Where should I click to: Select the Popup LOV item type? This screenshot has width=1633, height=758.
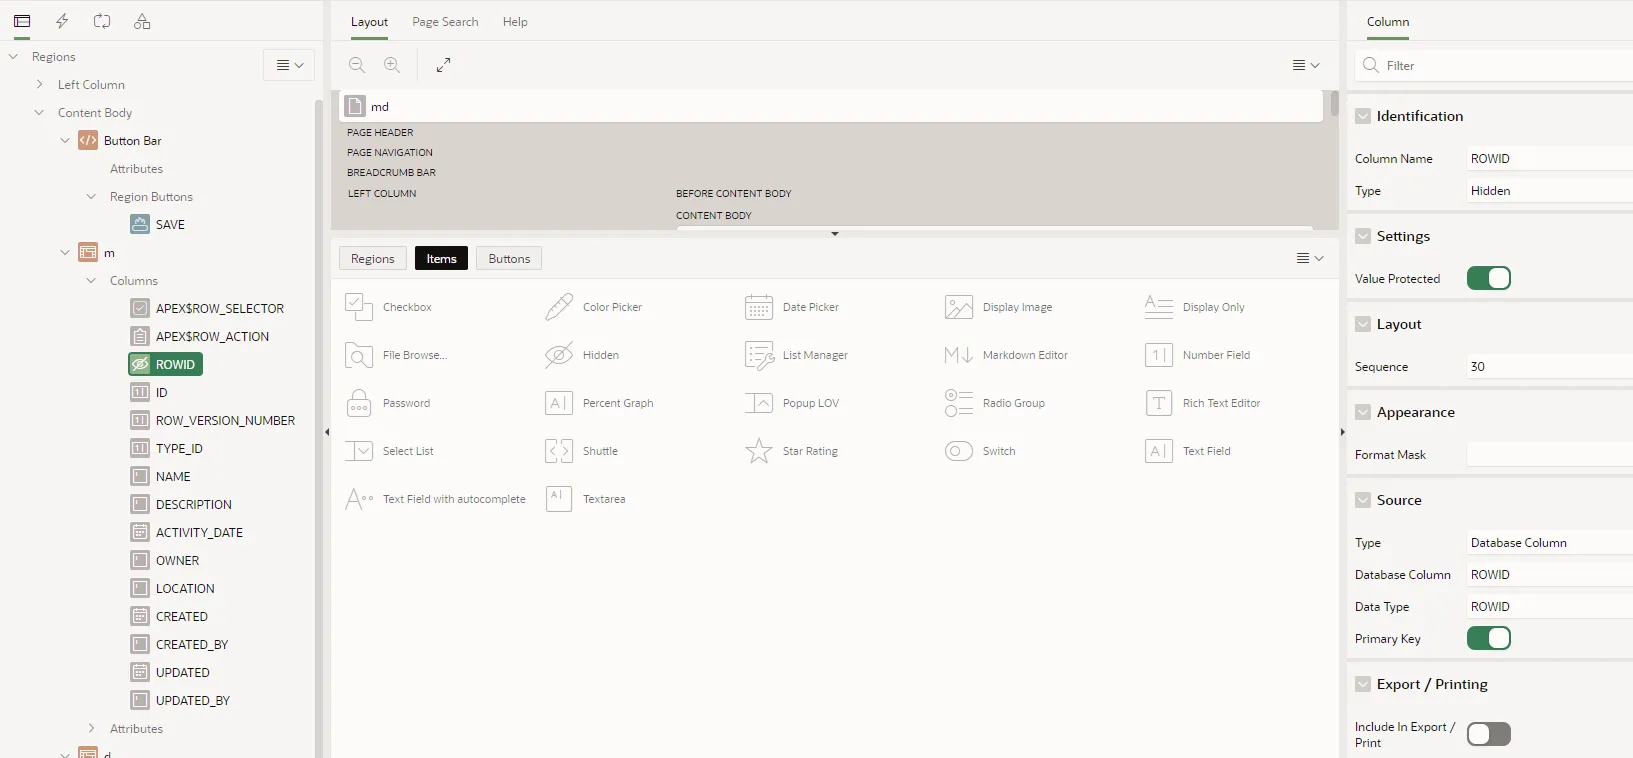[x=792, y=403]
